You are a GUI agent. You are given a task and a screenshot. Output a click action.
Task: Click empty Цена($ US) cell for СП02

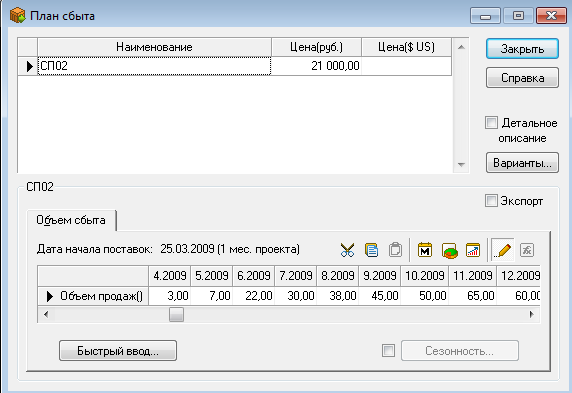[406, 66]
